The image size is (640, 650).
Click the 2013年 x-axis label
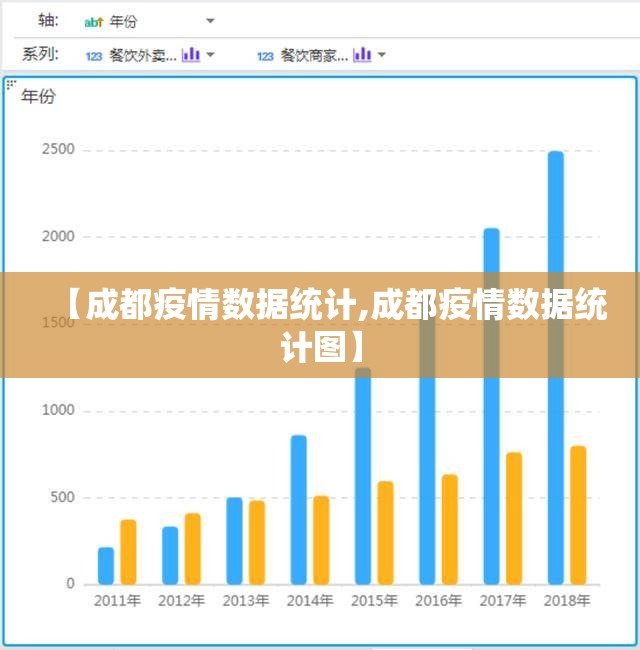coord(246,601)
